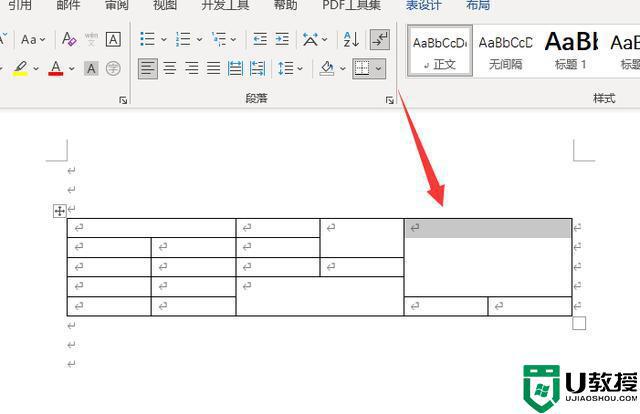Apply yellow text highlight color

(20, 69)
